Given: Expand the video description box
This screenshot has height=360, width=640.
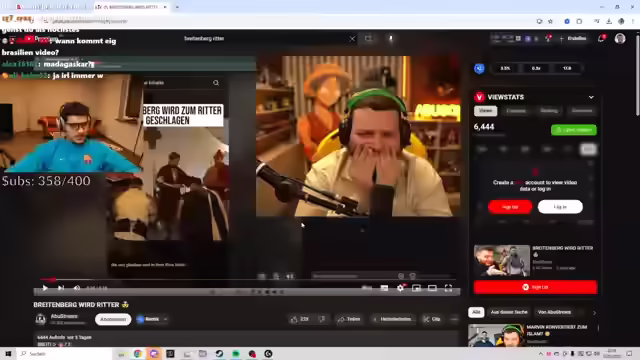Looking at the screenshot, I should [246, 340].
